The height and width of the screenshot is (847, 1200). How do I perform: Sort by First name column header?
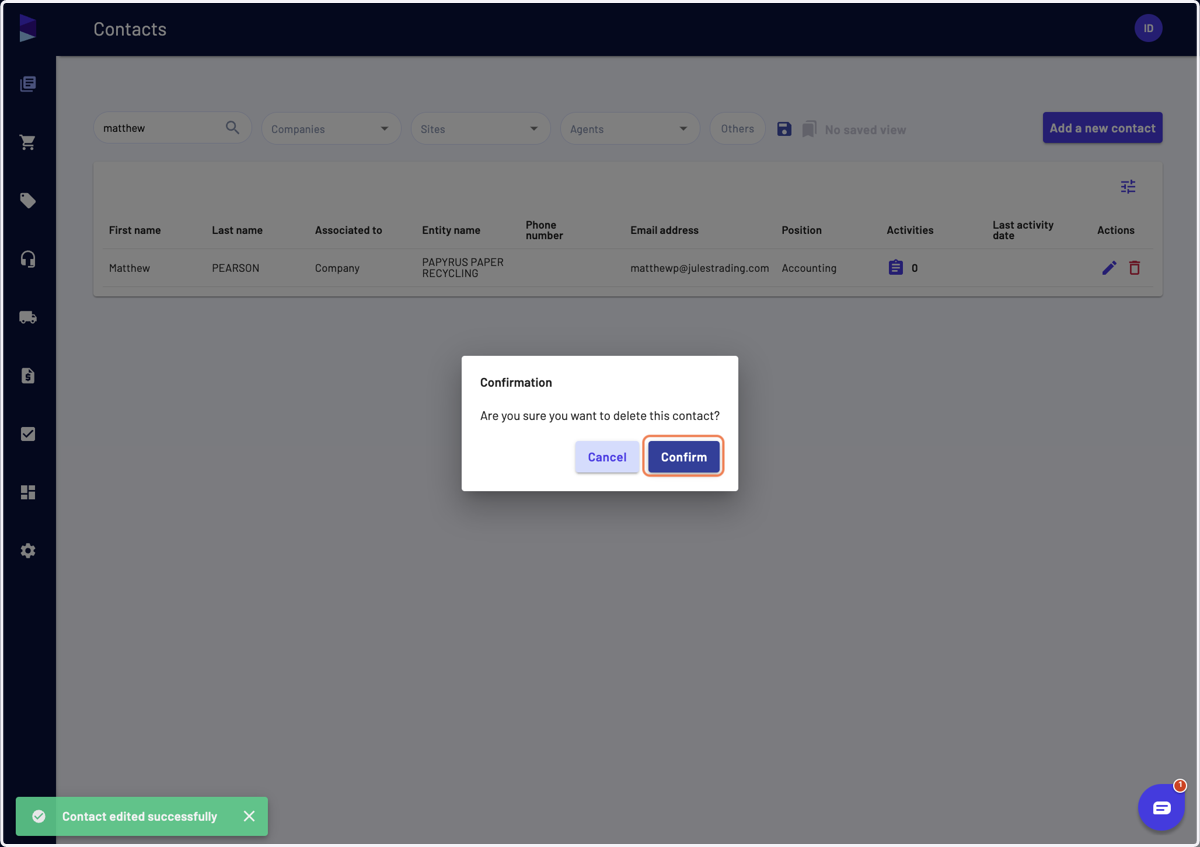click(135, 230)
